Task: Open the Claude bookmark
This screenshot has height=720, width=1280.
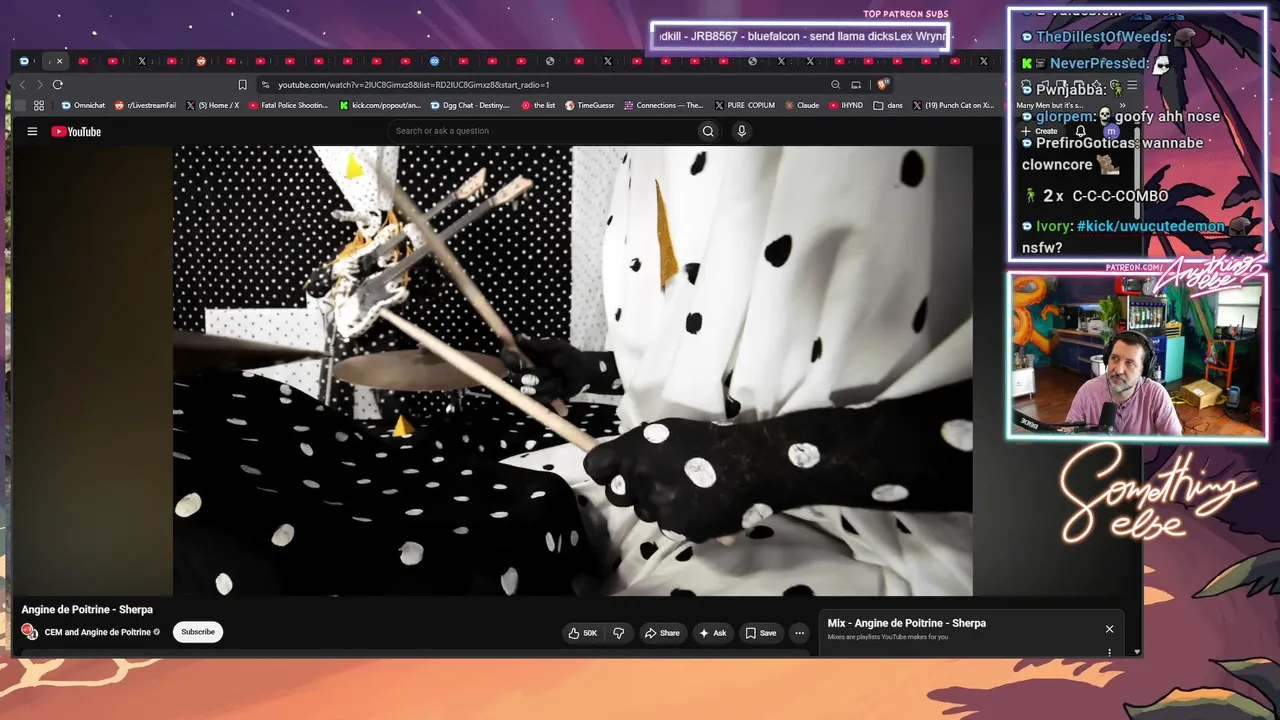Action: 802,105
